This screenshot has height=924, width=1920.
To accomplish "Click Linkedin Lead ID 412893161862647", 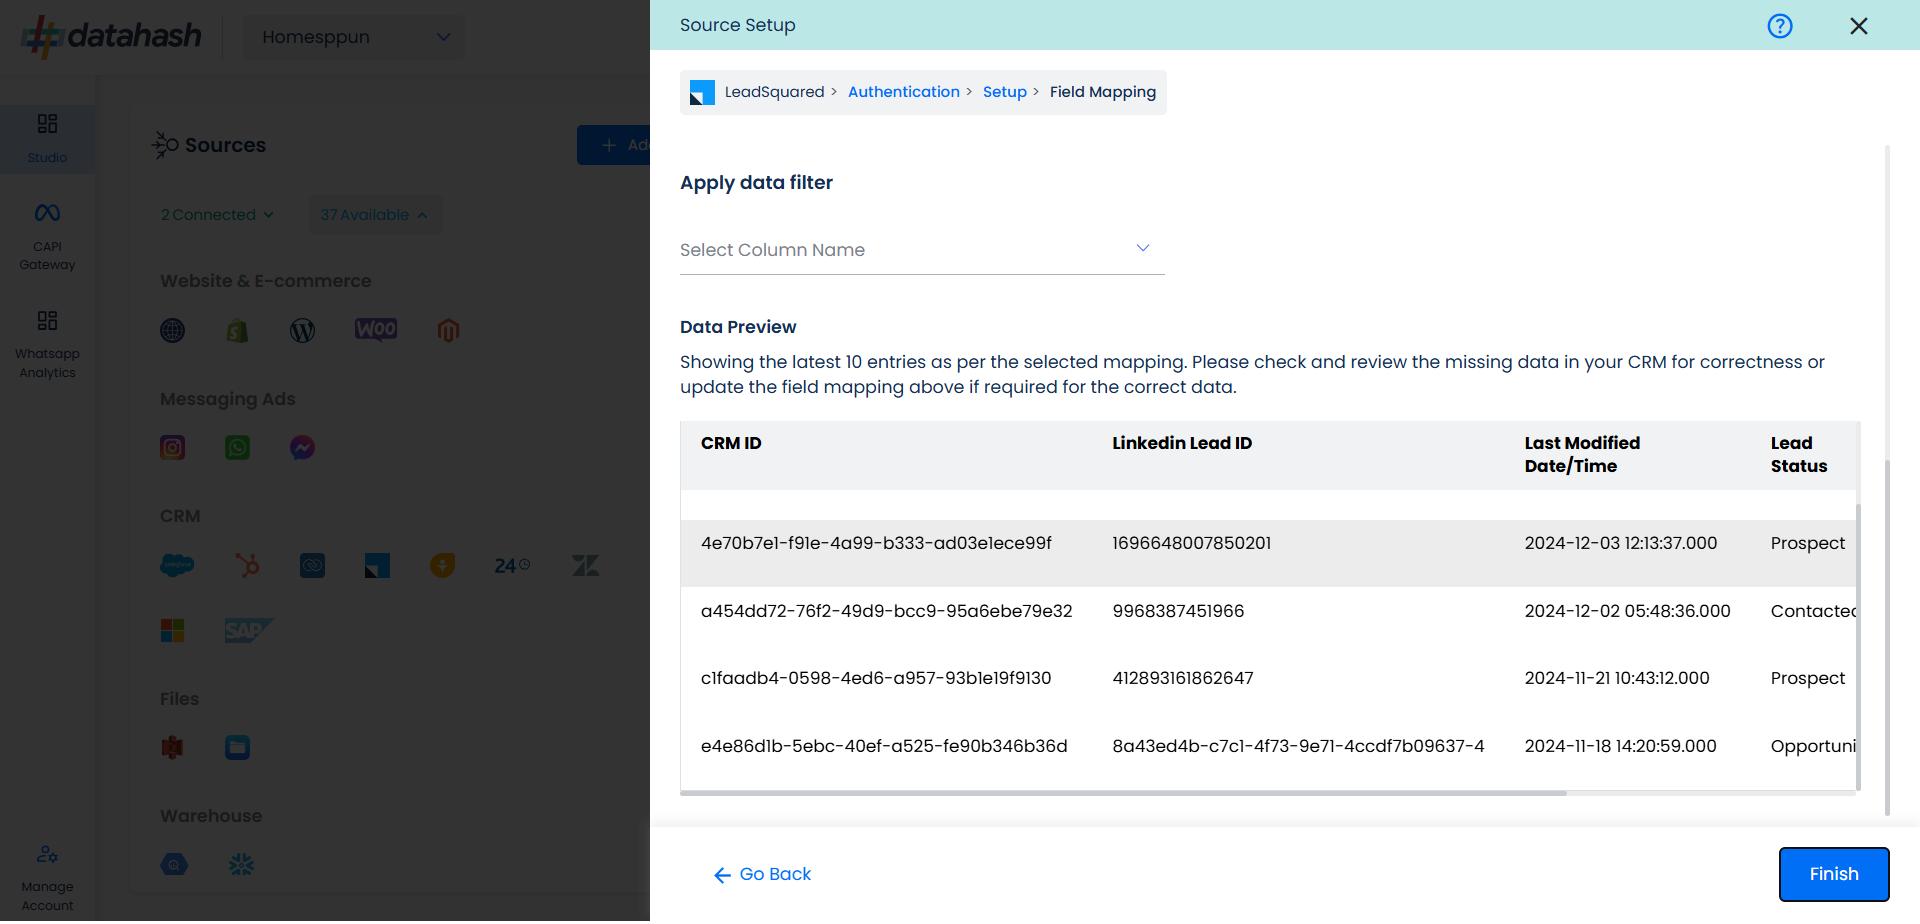I will coord(1183,679).
